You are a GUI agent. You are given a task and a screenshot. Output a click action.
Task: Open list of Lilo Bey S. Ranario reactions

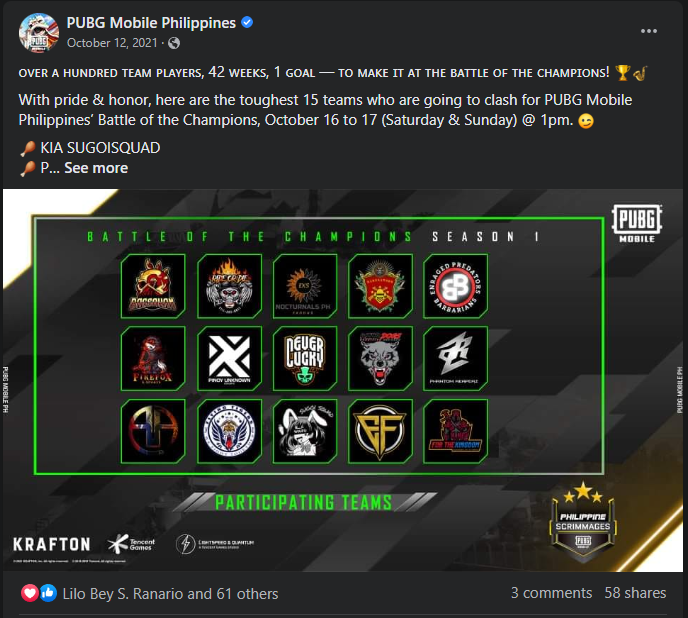(x=170, y=594)
